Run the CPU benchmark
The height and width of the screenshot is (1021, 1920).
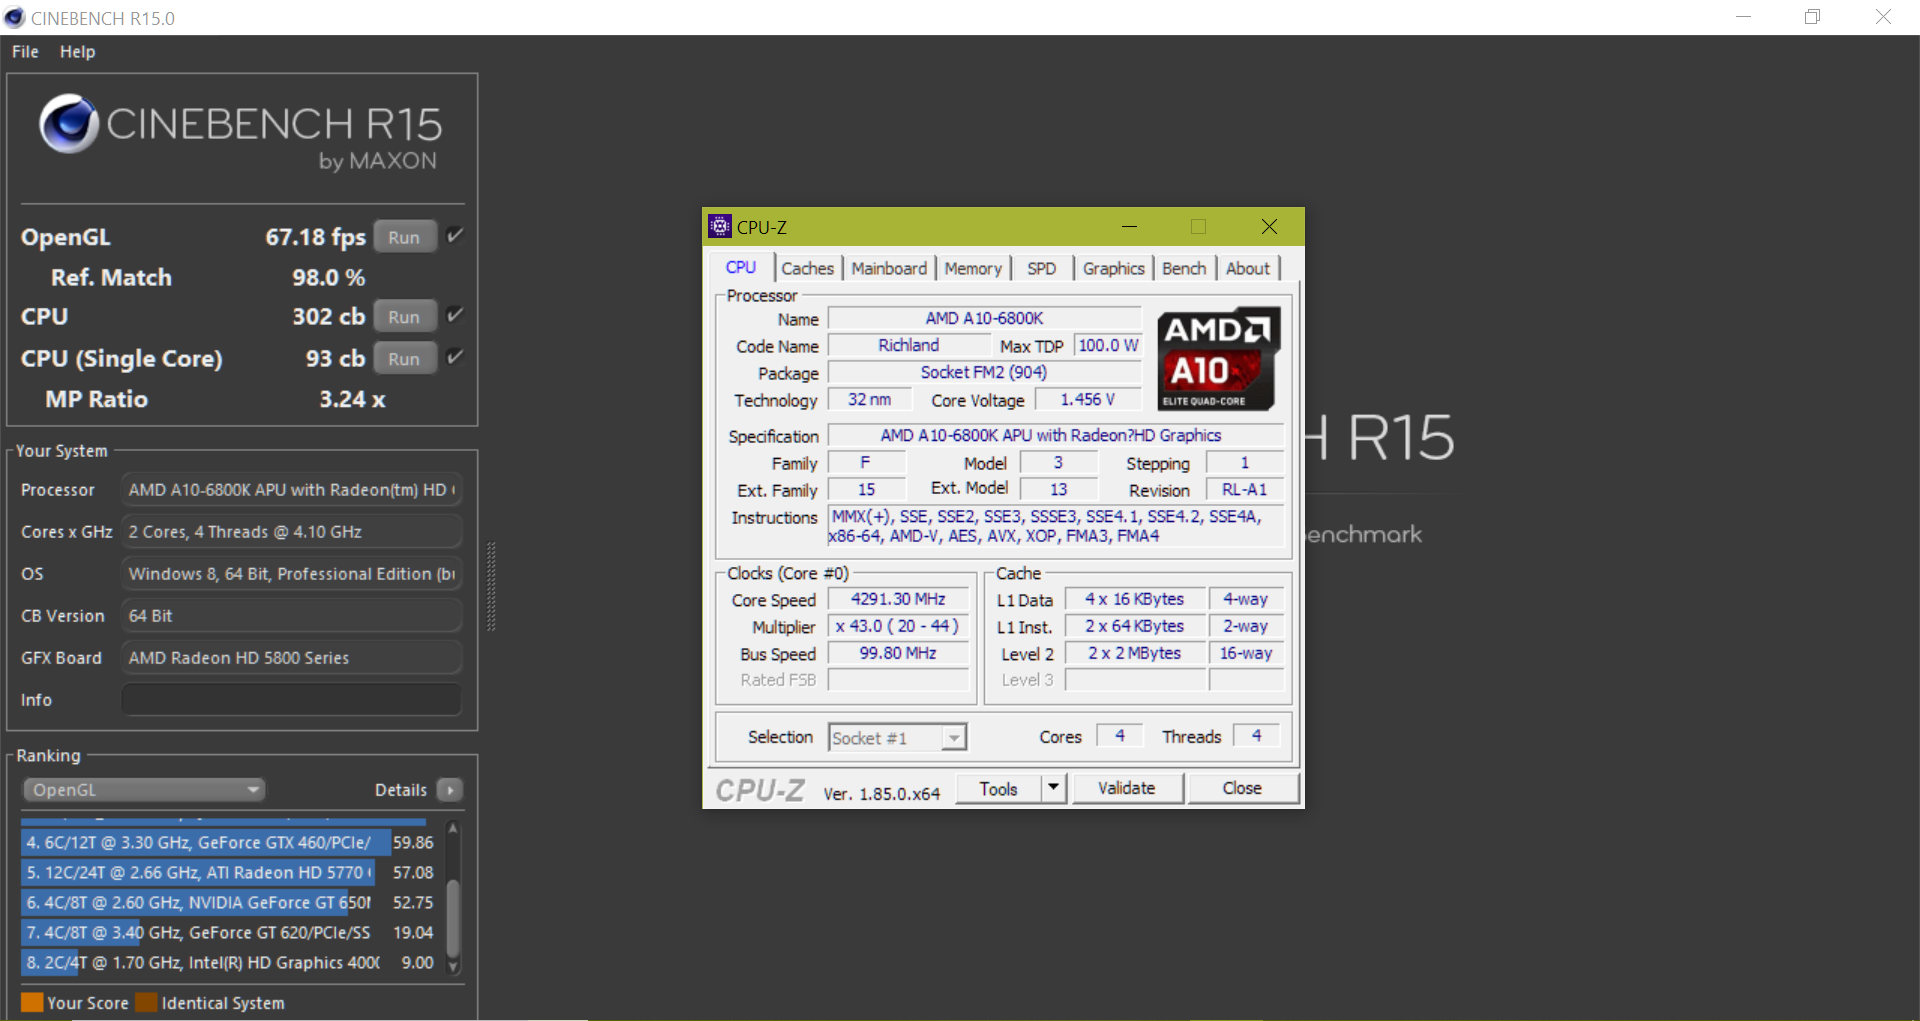click(x=405, y=317)
